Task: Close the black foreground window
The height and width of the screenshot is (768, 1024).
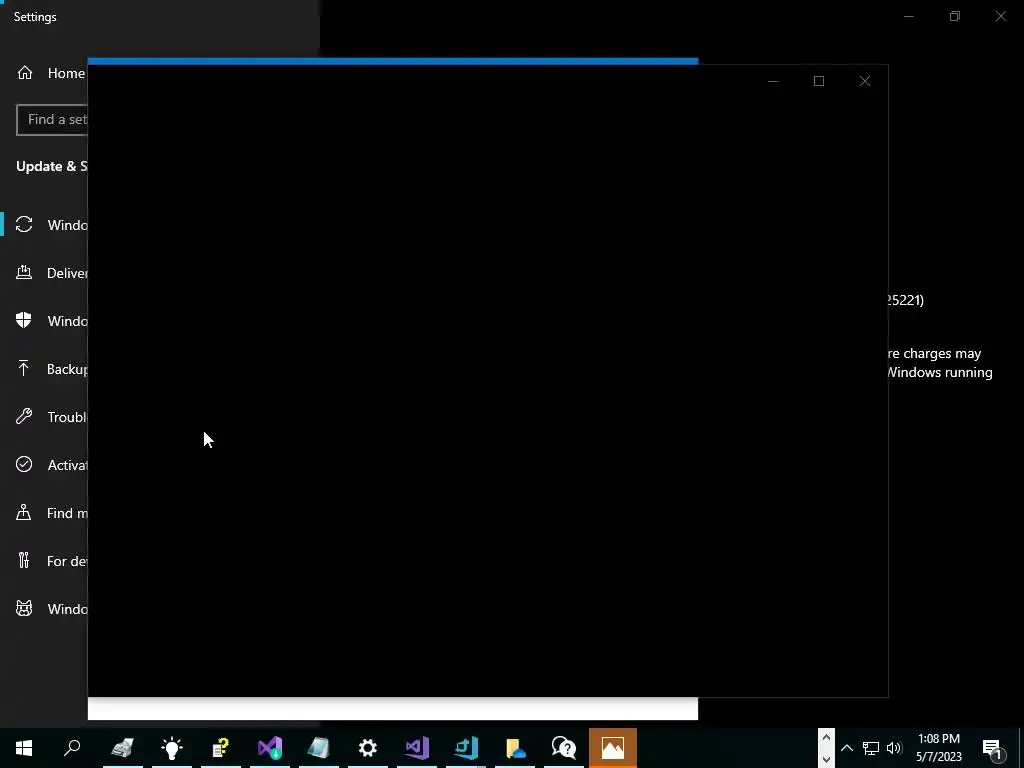Action: (x=865, y=81)
